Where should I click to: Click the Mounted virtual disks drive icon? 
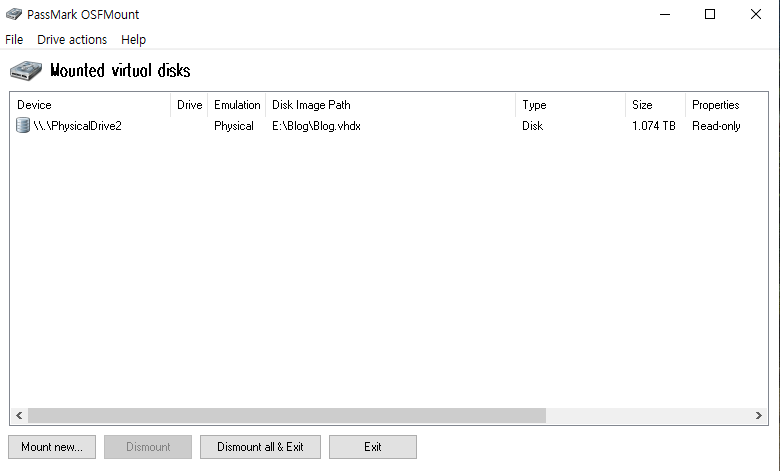[x=26, y=71]
